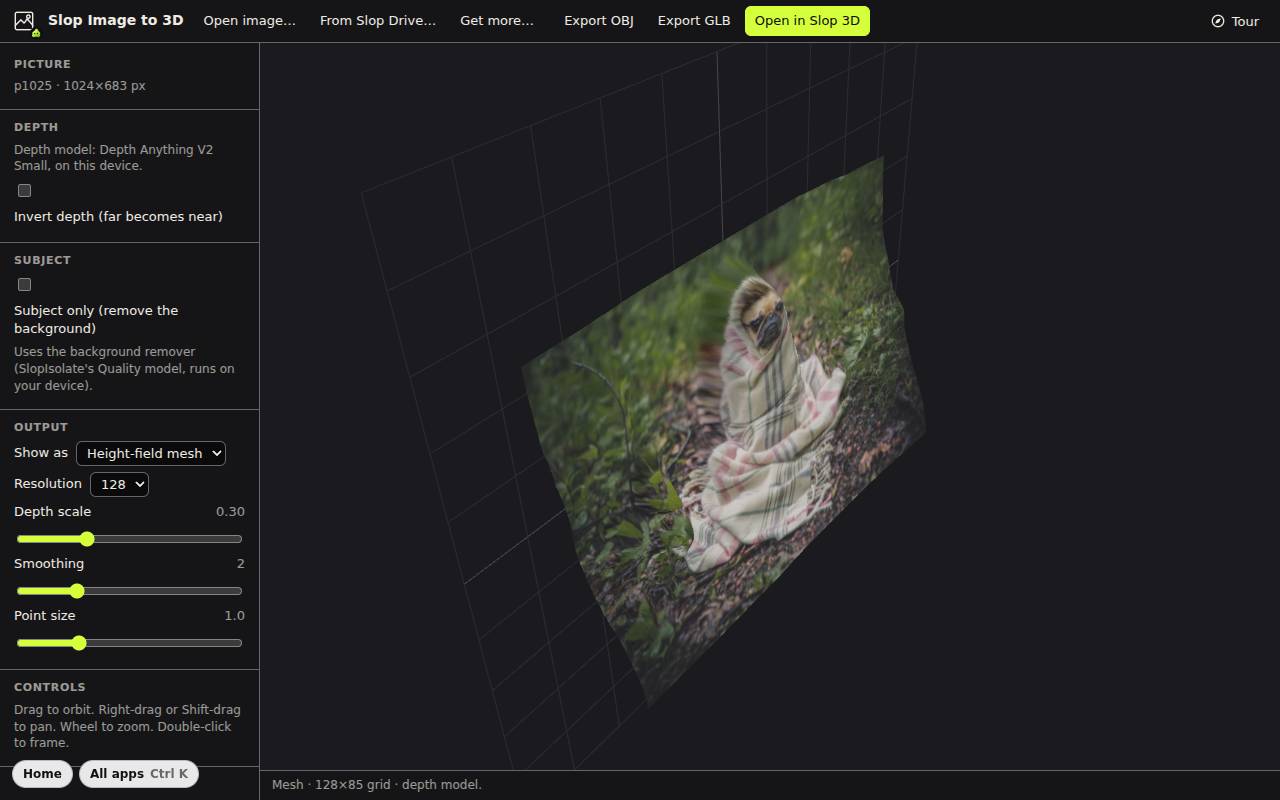This screenshot has height=800, width=1280.
Task: Click the Slop Image to 3D logo icon
Action: (25, 21)
